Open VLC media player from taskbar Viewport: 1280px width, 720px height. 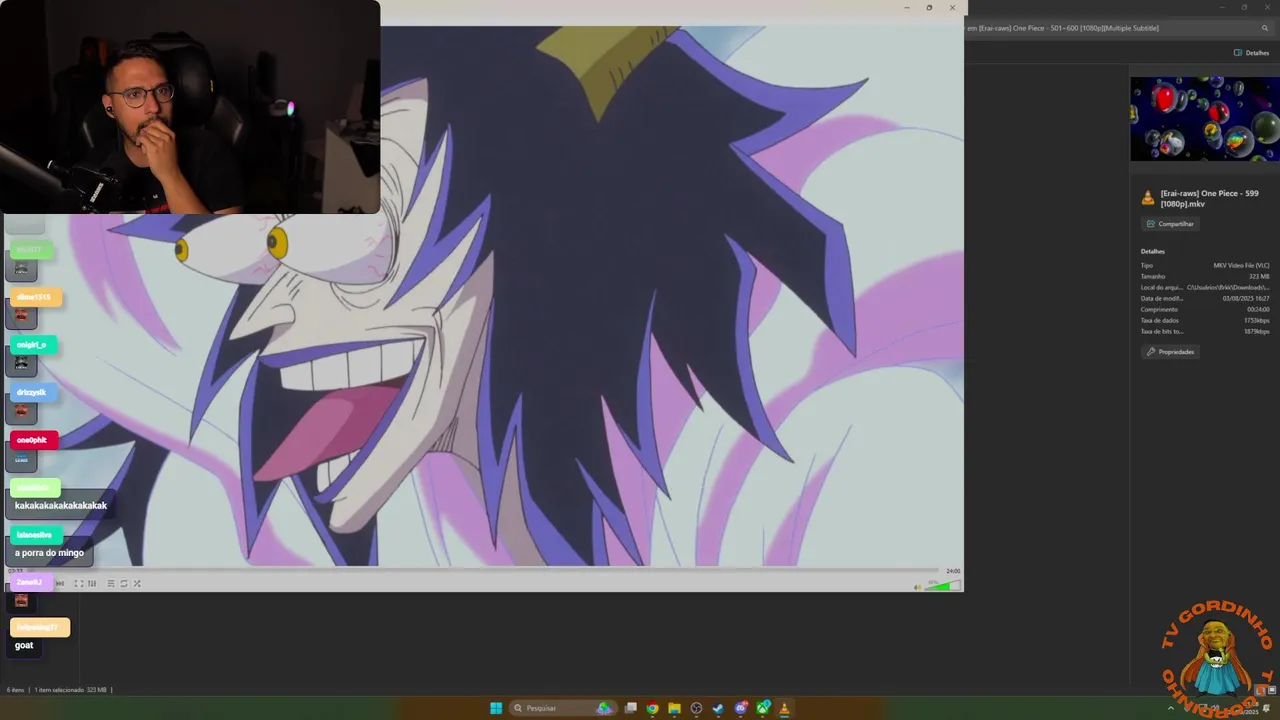click(784, 708)
